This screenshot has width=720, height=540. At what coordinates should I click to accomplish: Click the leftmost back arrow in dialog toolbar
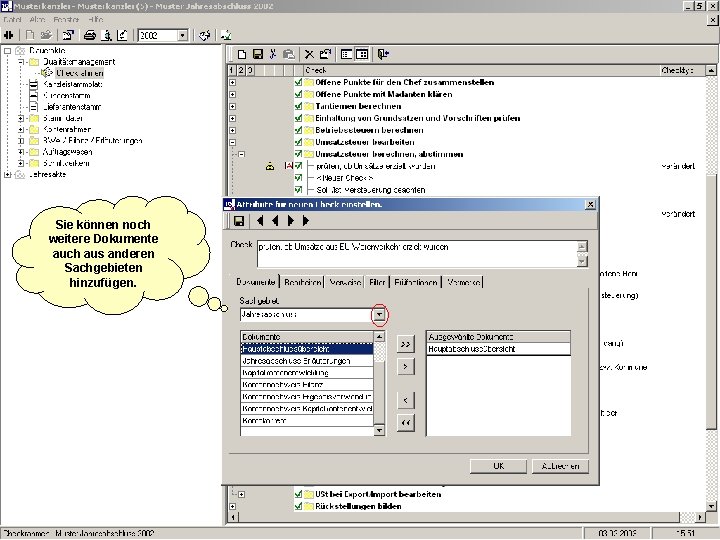coord(260,221)
